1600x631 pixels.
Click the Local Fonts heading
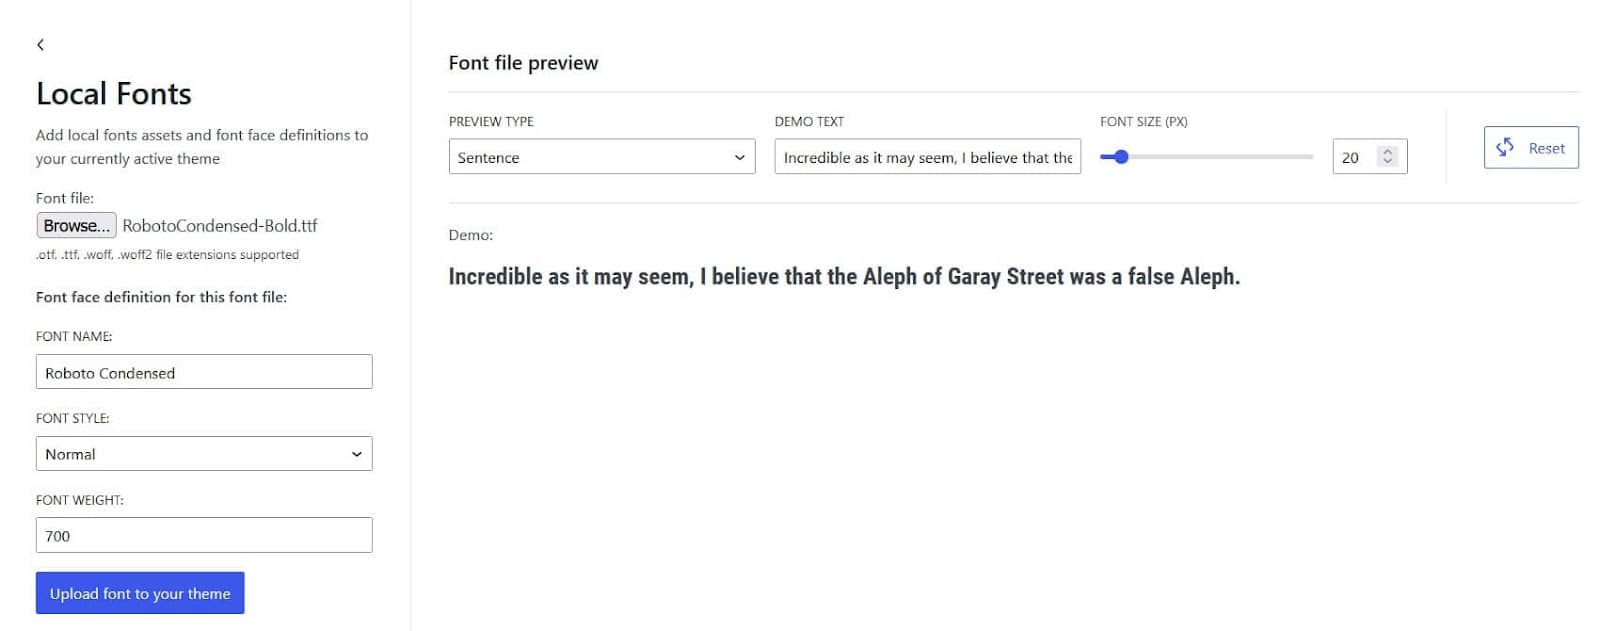point(114,94)
